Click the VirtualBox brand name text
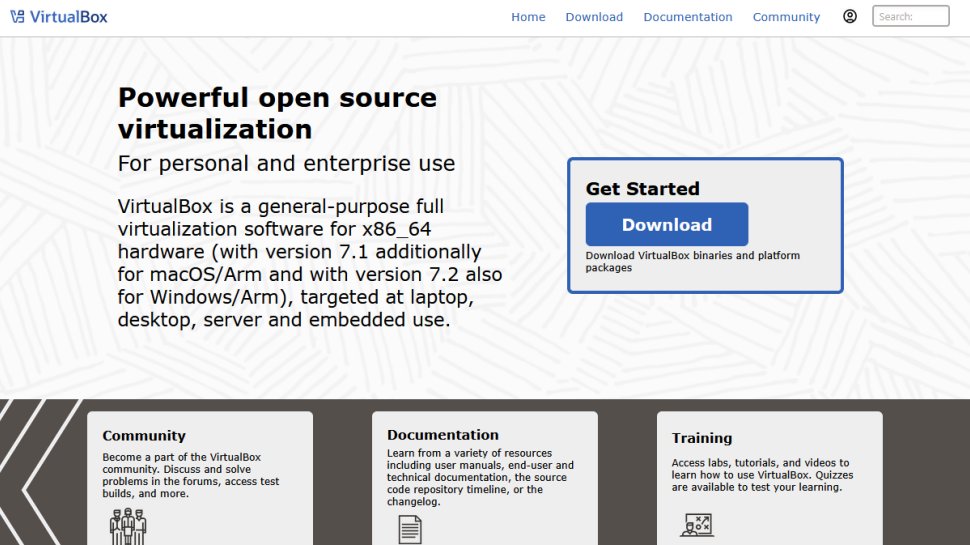The height and width of the screenshot is (545, 970). coord(69,17)
